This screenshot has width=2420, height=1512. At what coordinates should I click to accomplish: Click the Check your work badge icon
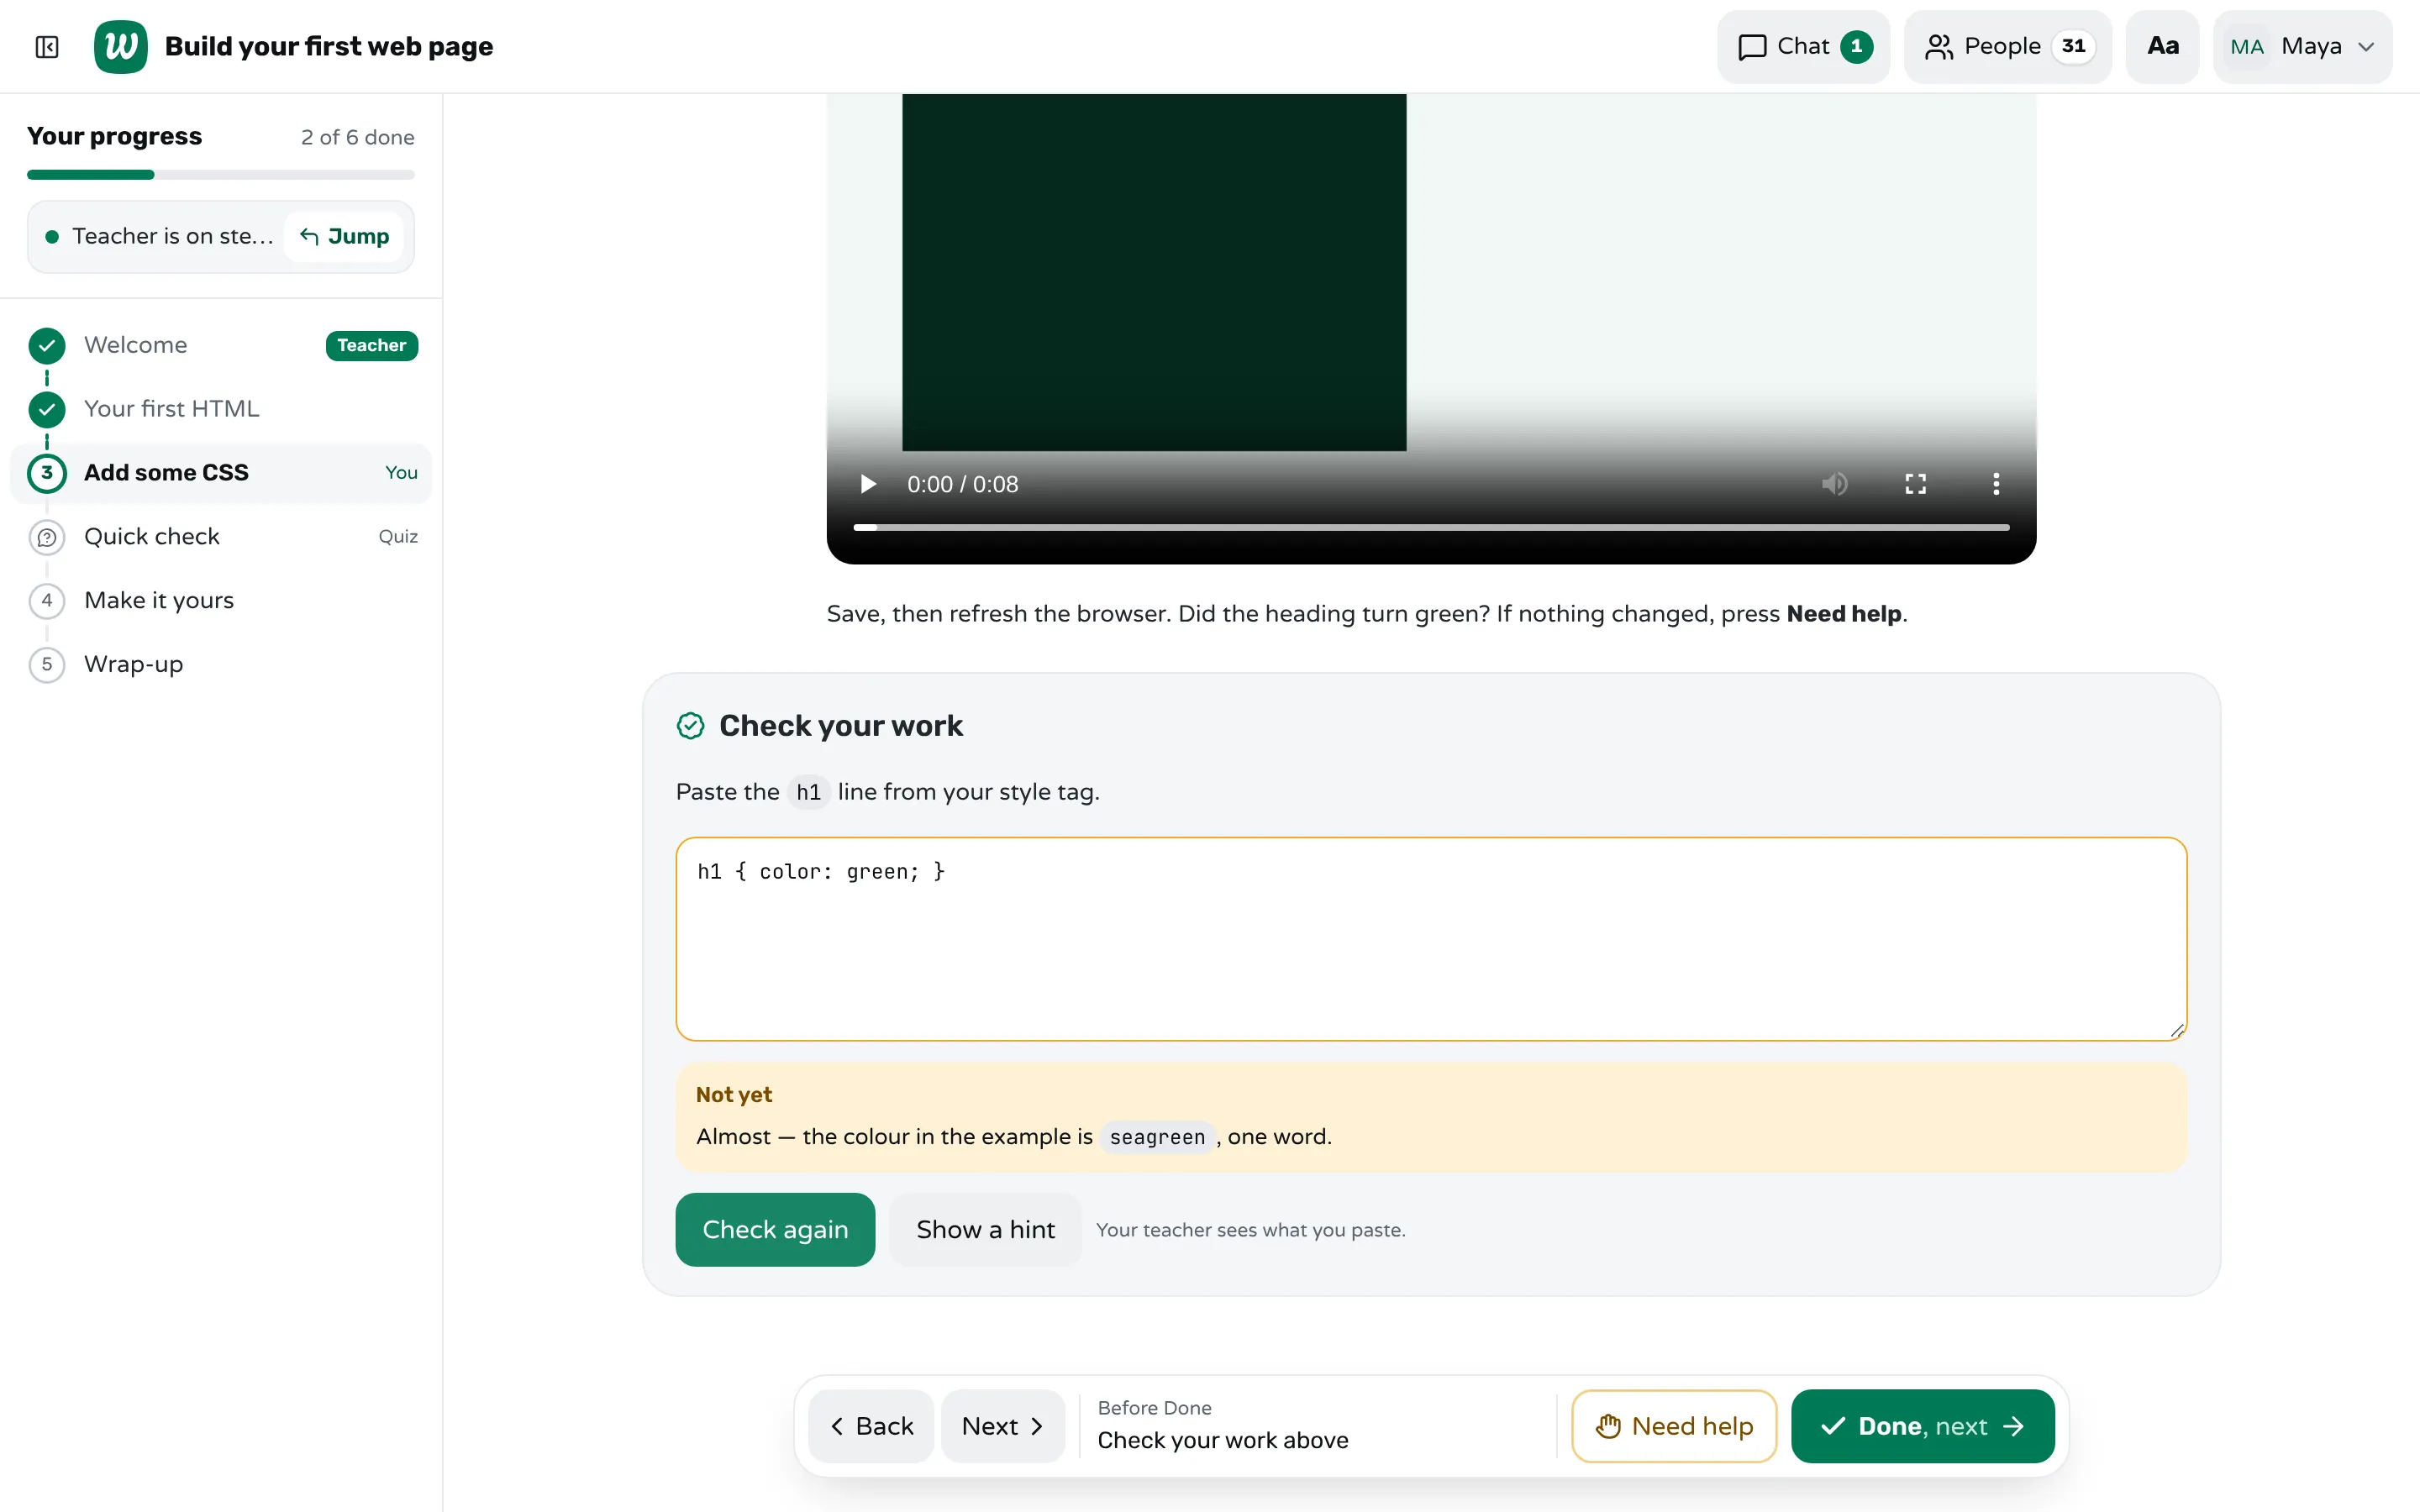tap(690, 726)
